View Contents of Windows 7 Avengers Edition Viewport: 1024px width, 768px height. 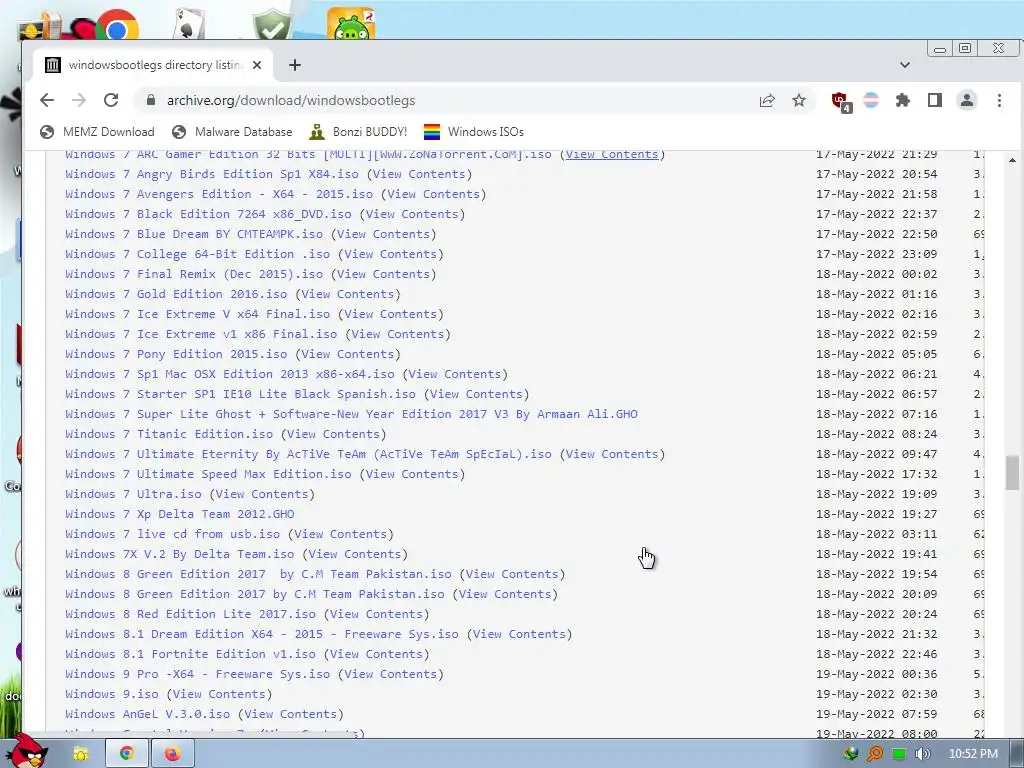point(434,194)
